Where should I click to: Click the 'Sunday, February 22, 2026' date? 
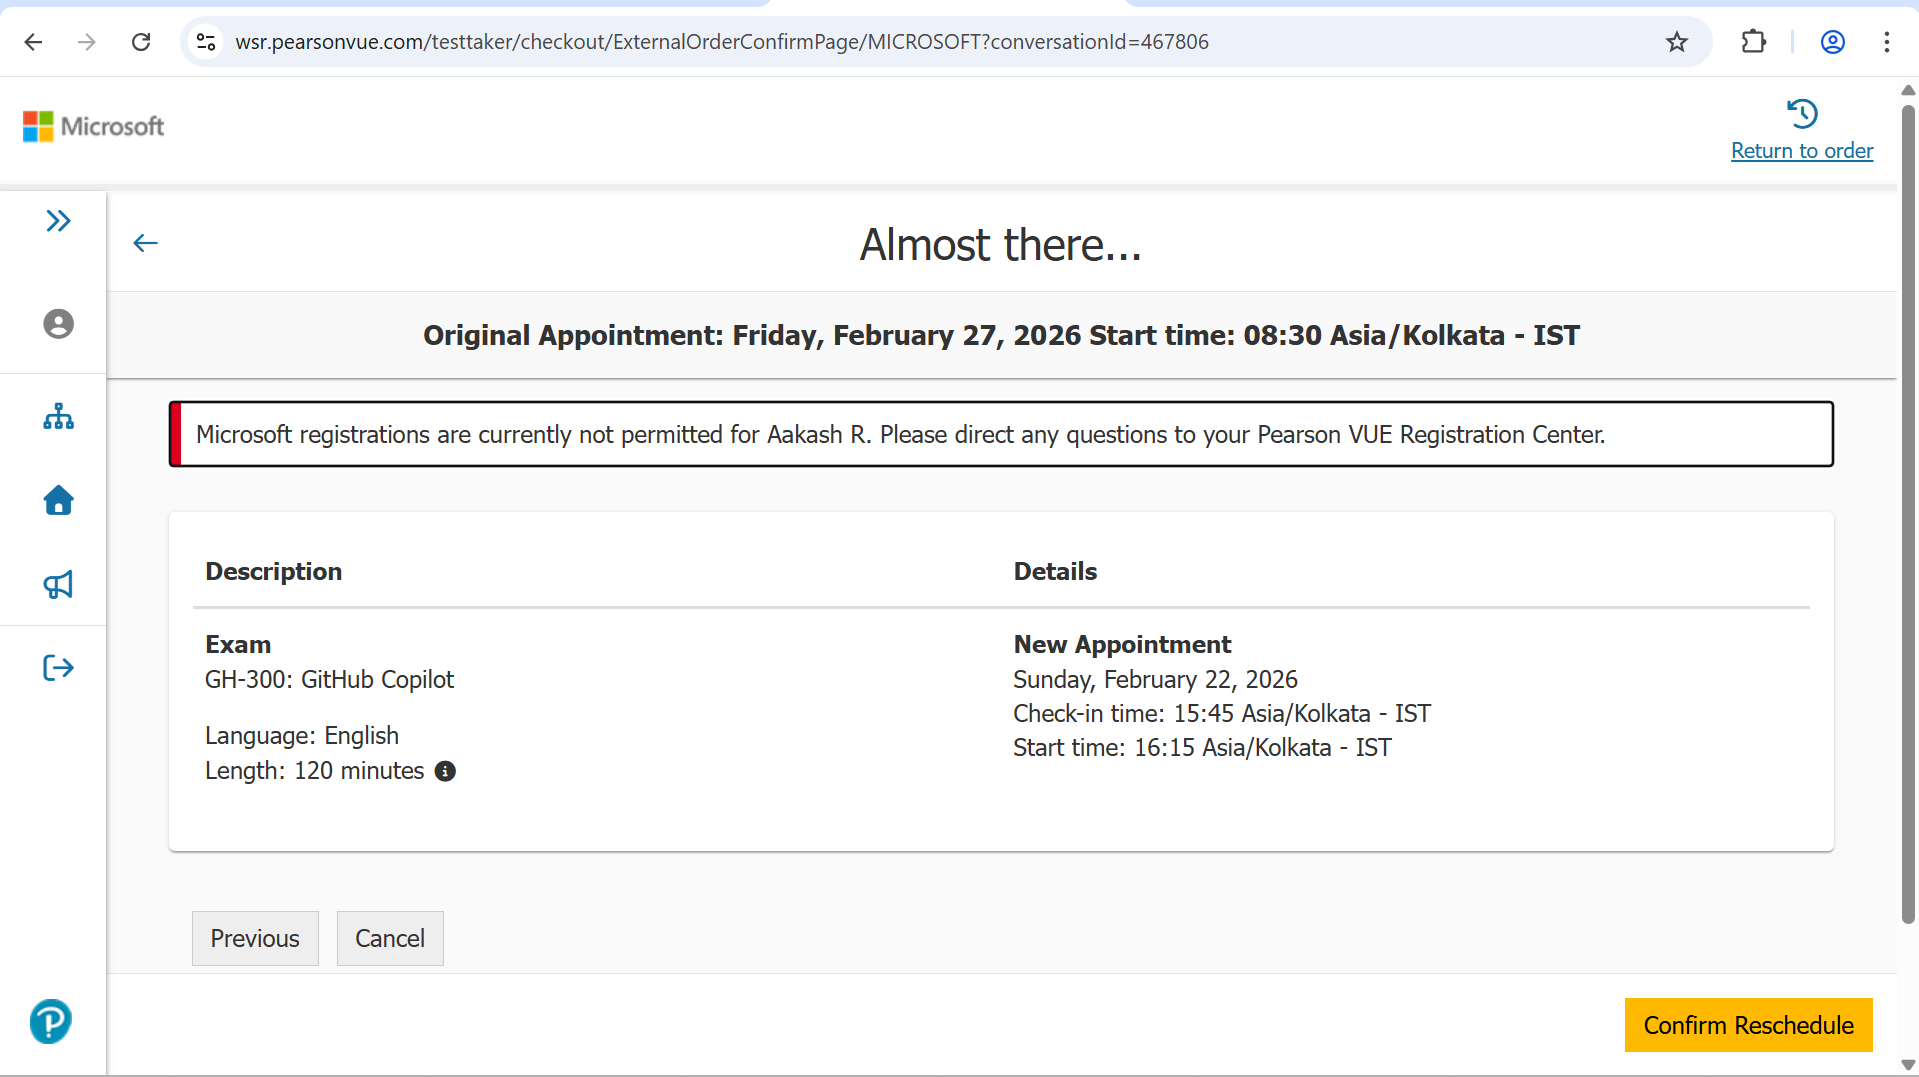[x=1155, y=680]
